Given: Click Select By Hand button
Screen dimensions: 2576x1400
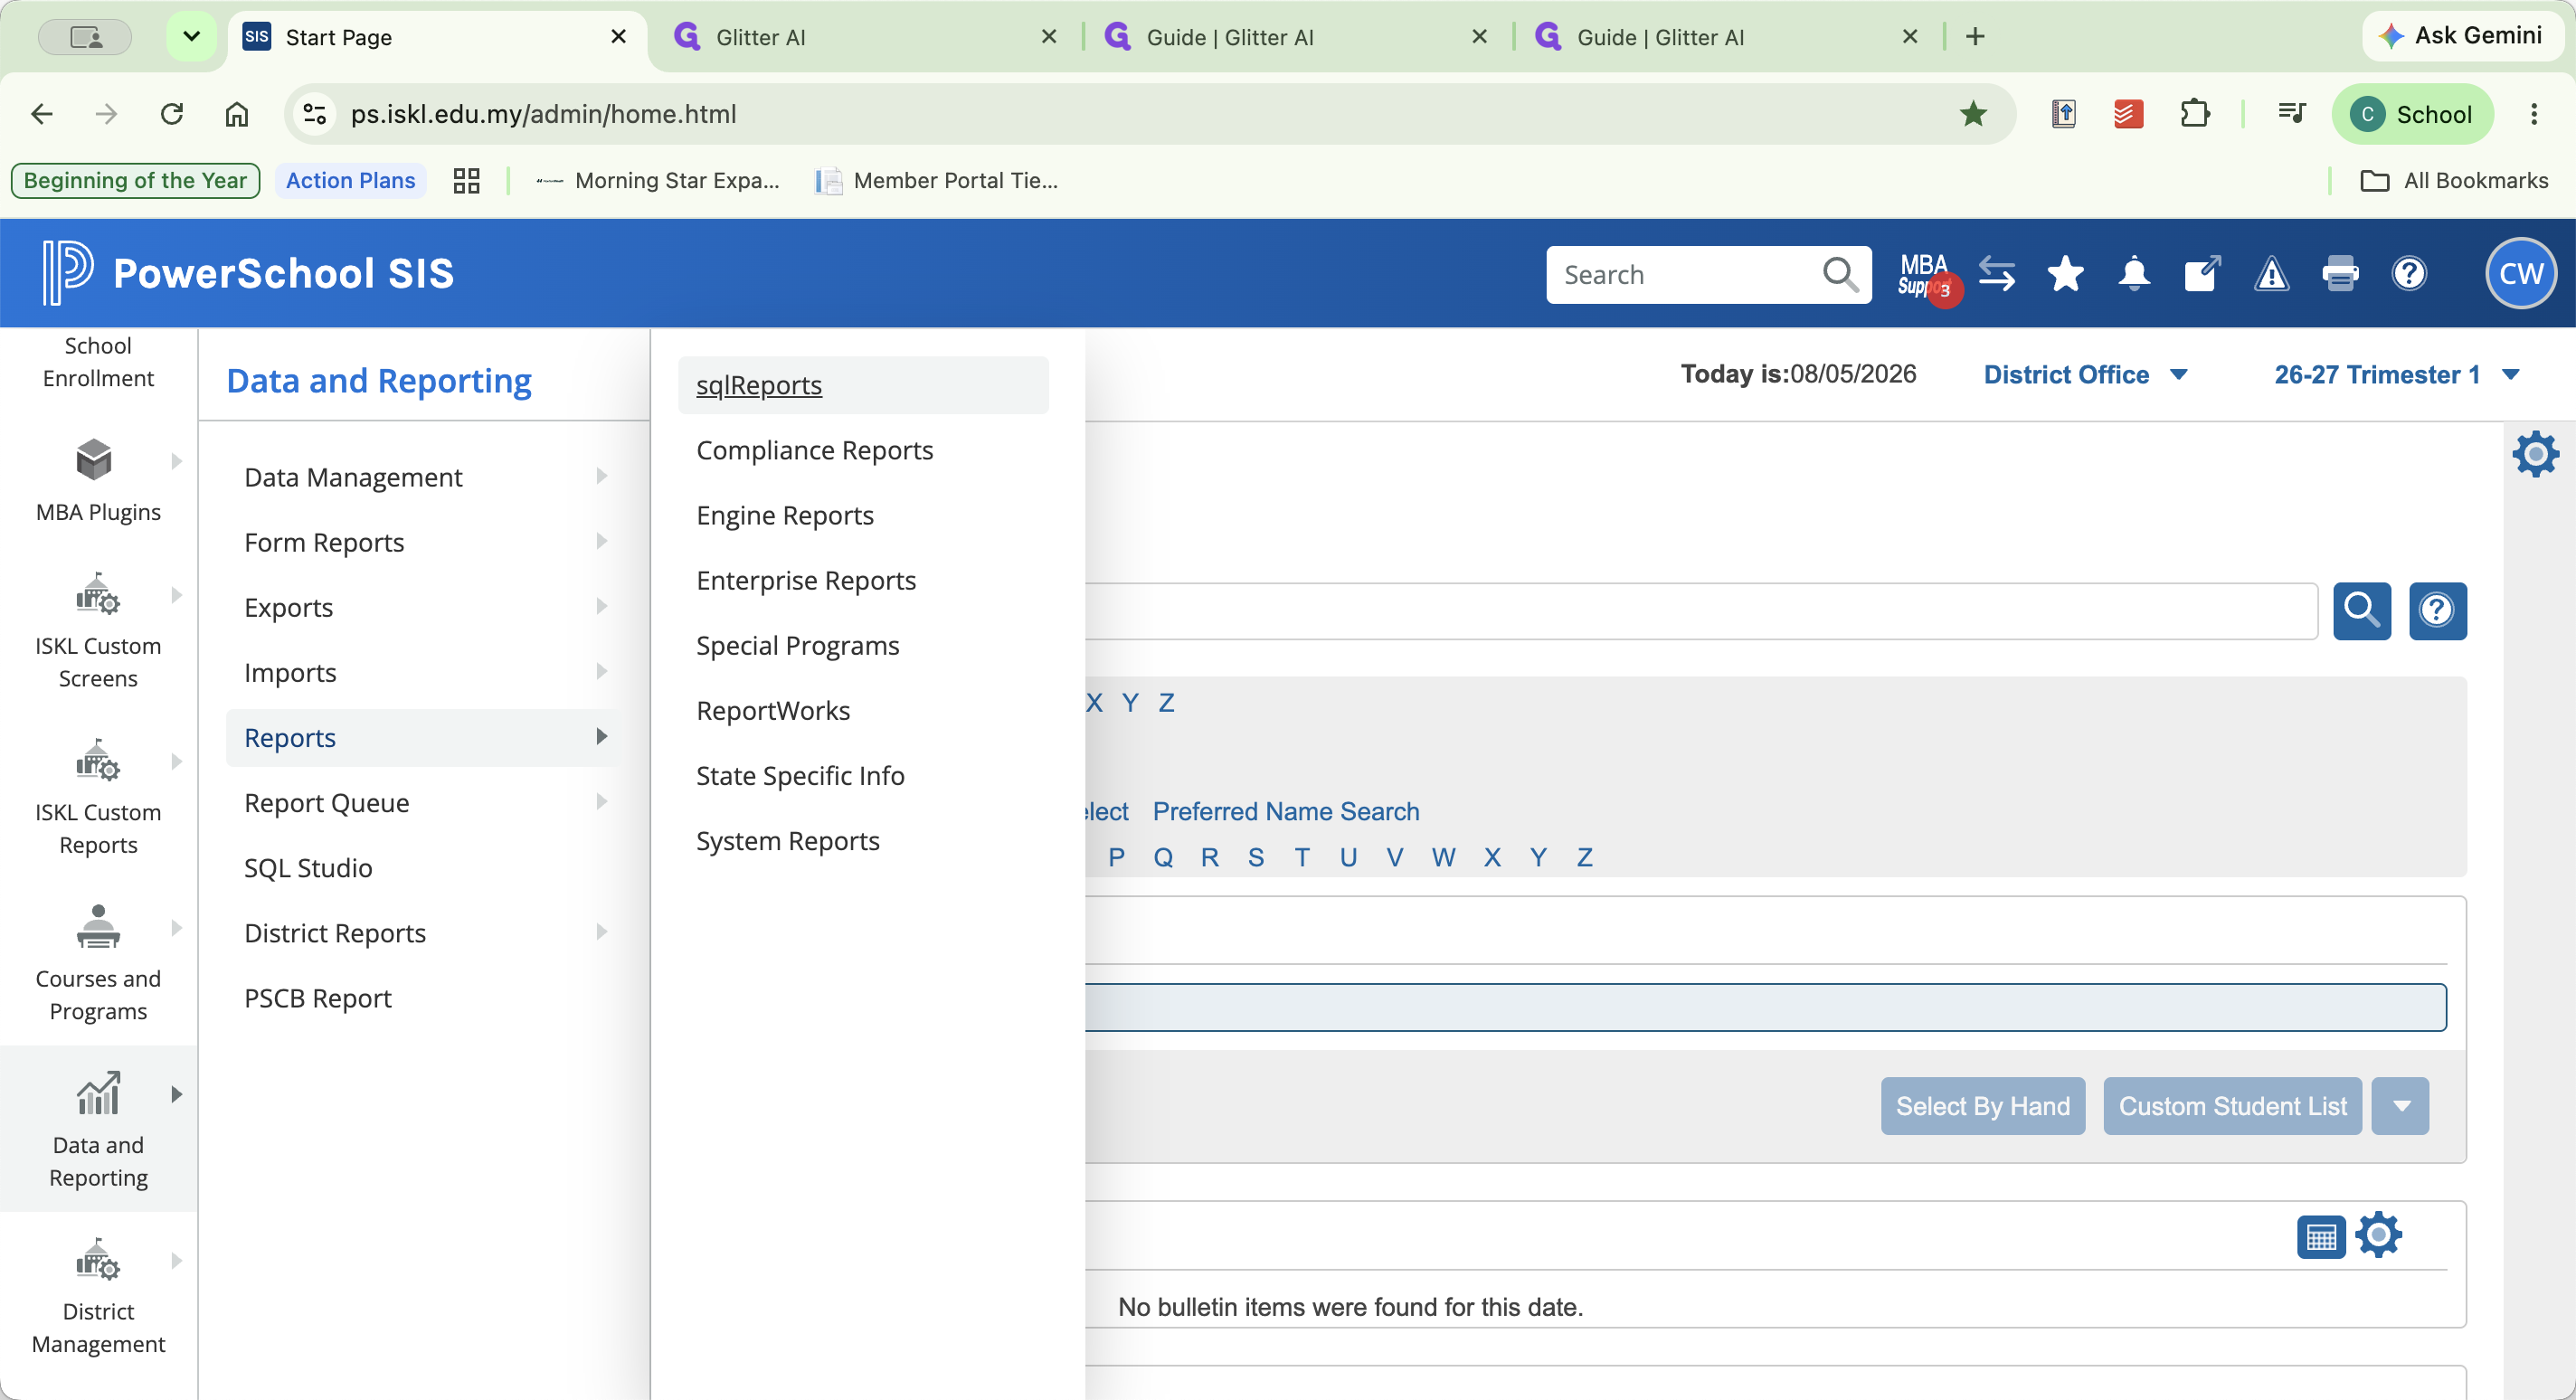Looking at the screenshot, I should (1983, 1106).
